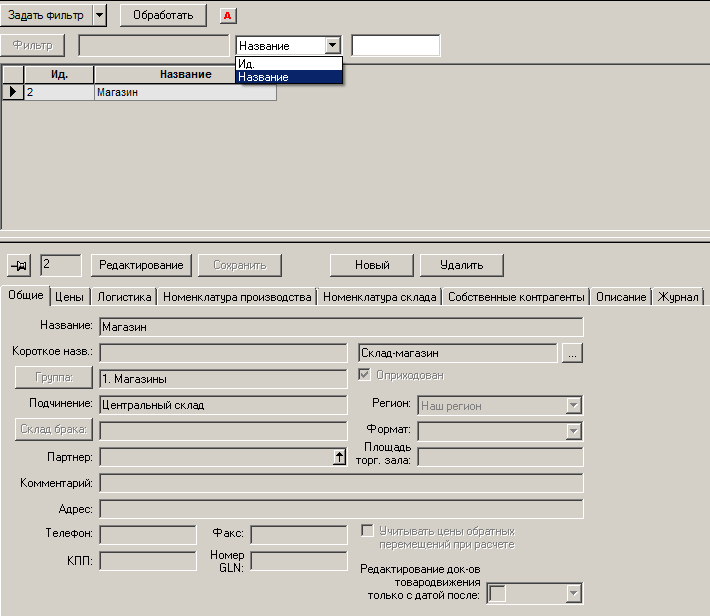Click the Фильтр button
The height and width of the screenshot is (616, 710).
coord(33,45)
